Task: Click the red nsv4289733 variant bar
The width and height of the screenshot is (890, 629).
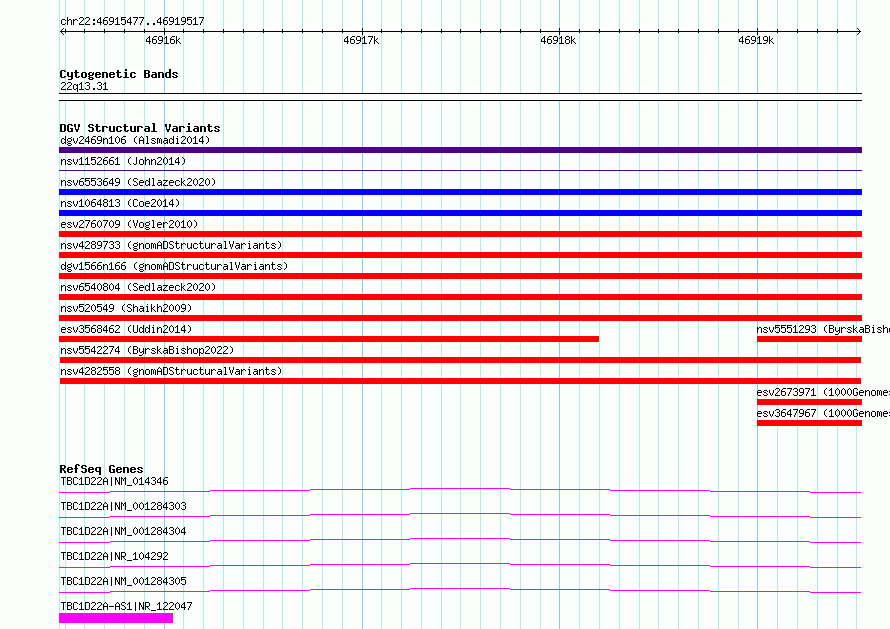Action: coord(460,255)
